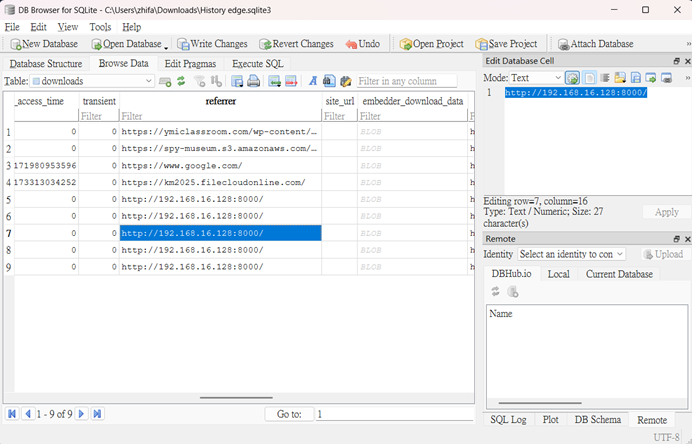Click the transient column header
Image resolution: width=692 pixels, height=444 pixels.
(x=99, y=101)
